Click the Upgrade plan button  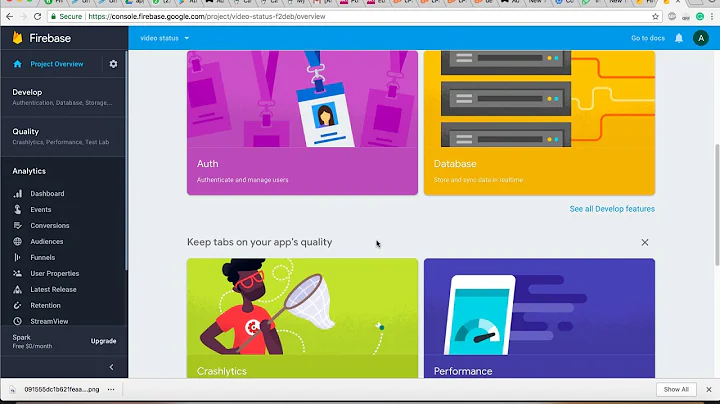coord(103,341)
